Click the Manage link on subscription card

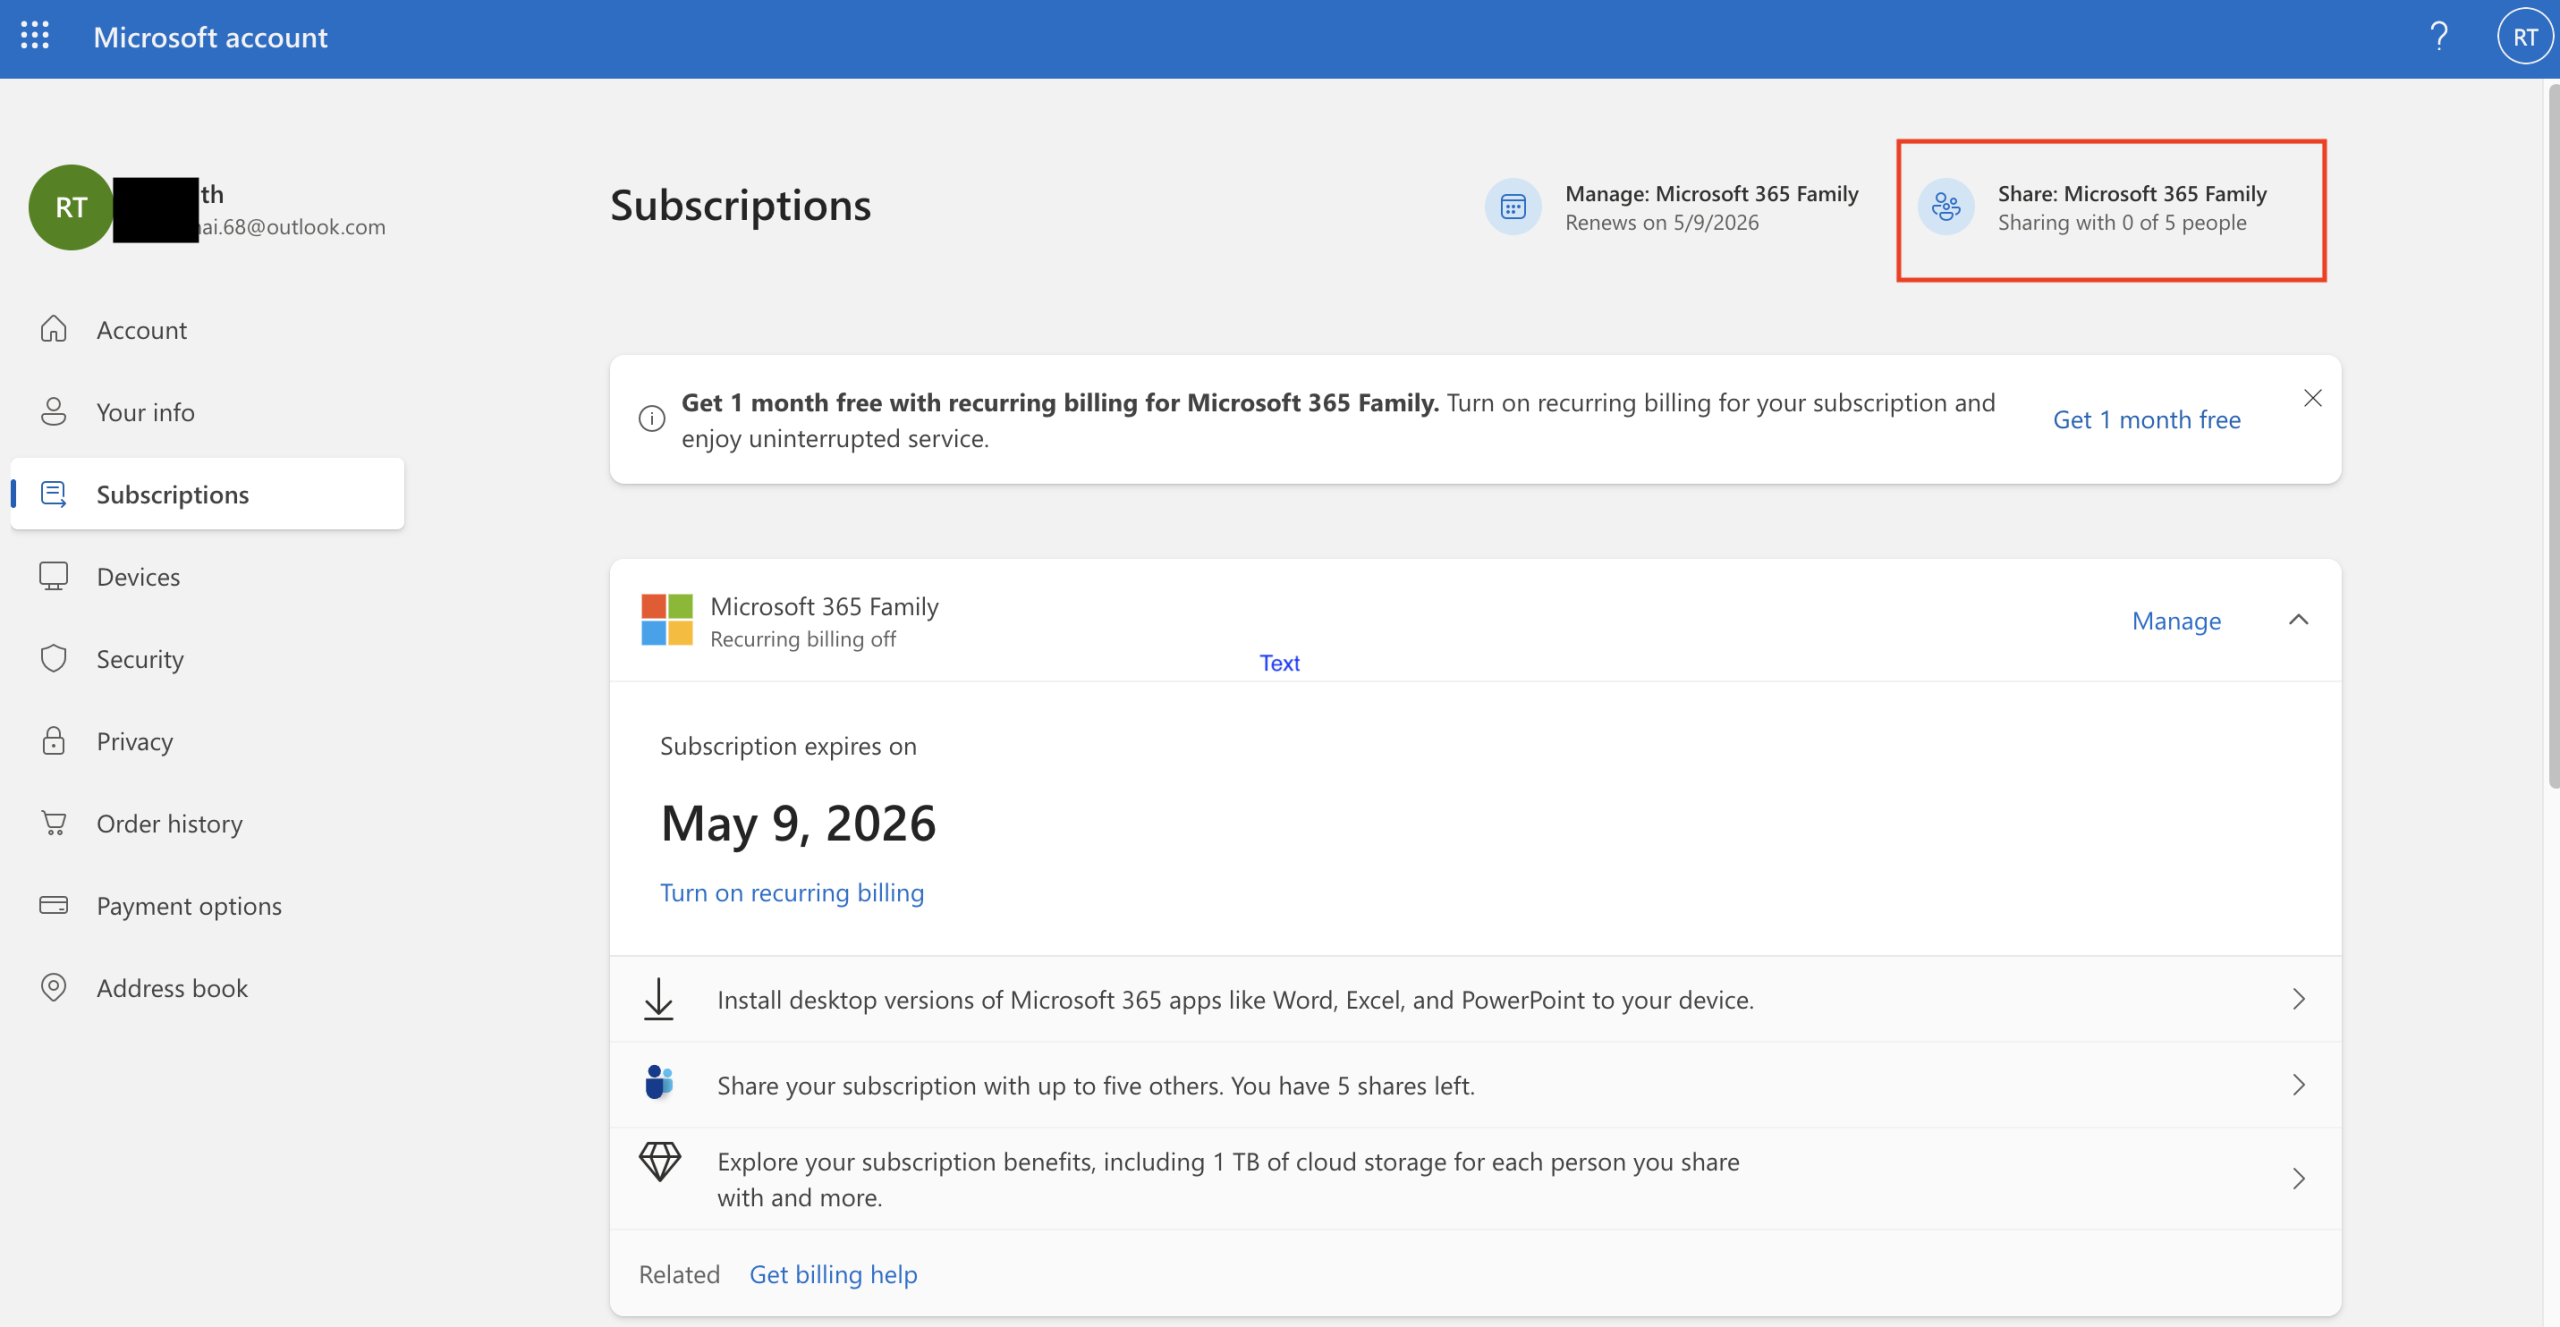pos(2176,620)
